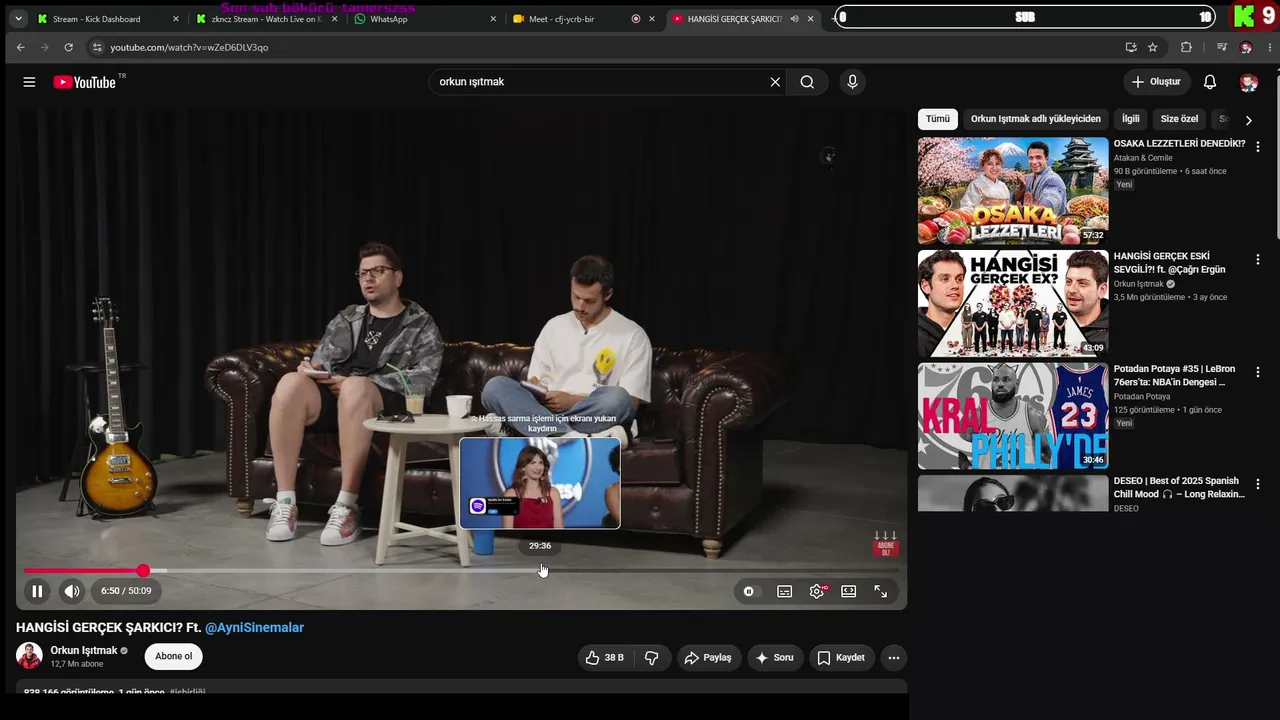Enter full screen mode

[881, 591]
